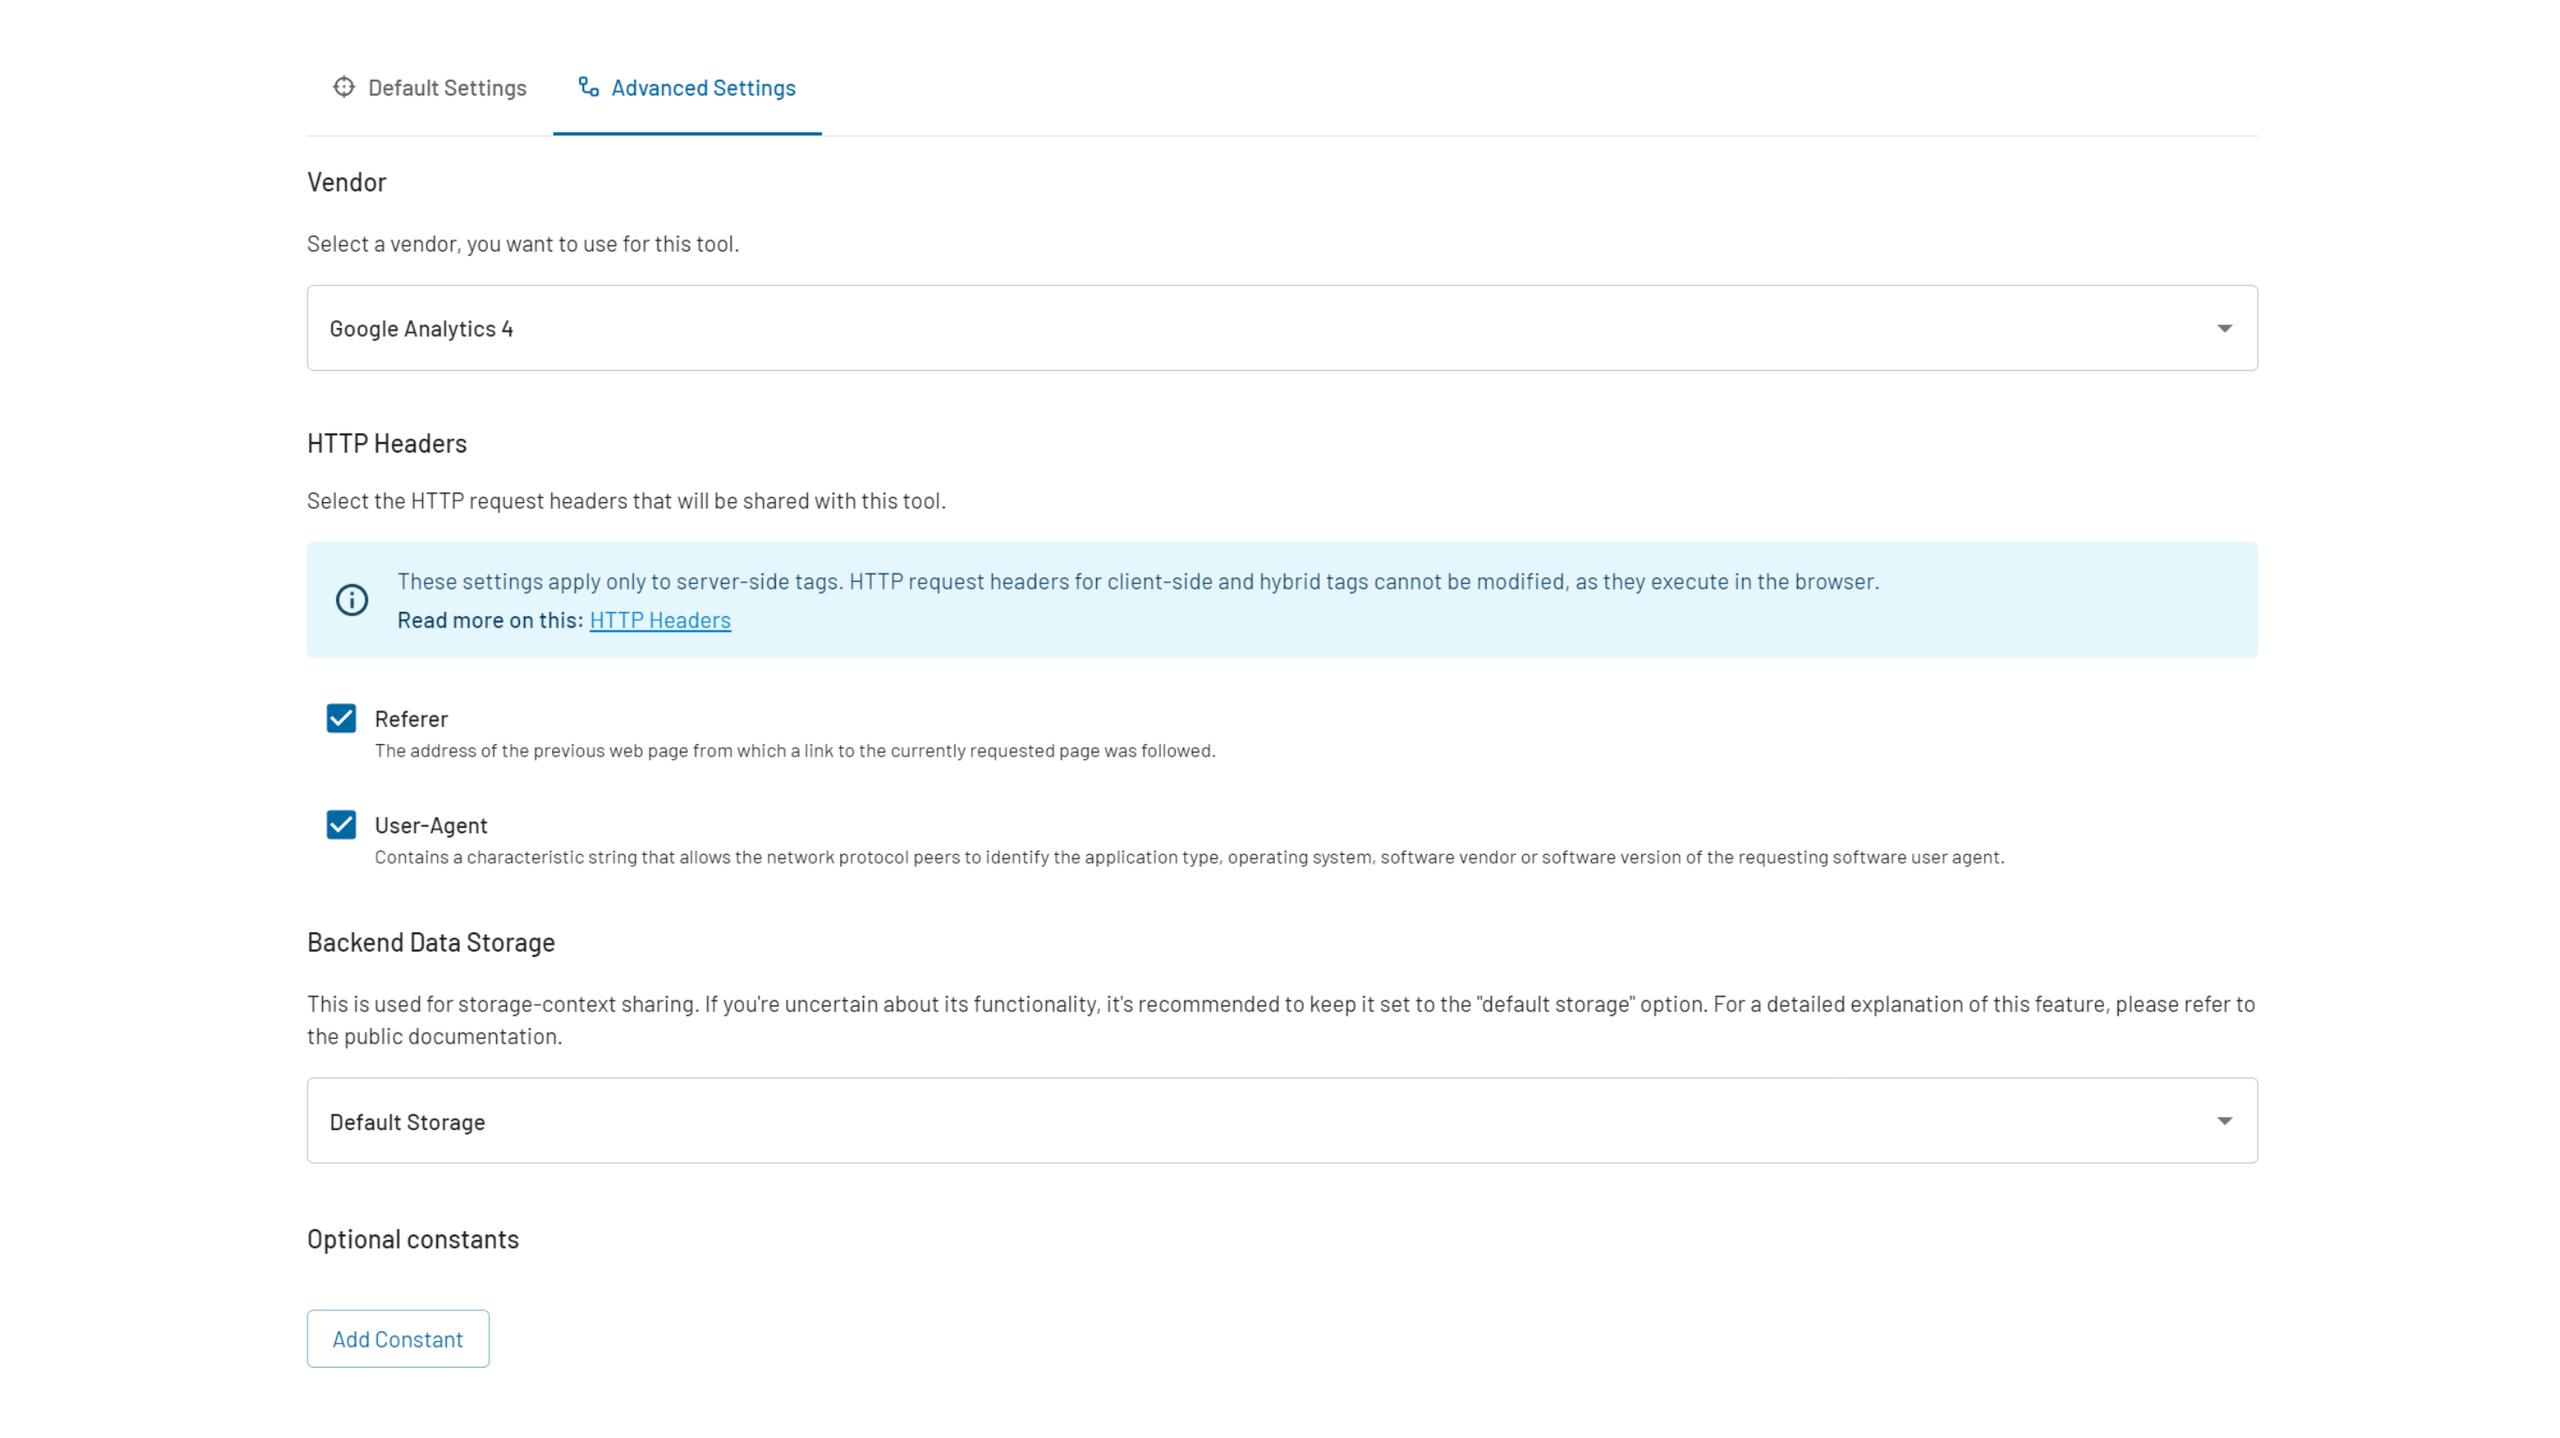Click the Backend Data Storage heading
Image resolution: width=2560 pixels, height=1438 pixels.
430,942
